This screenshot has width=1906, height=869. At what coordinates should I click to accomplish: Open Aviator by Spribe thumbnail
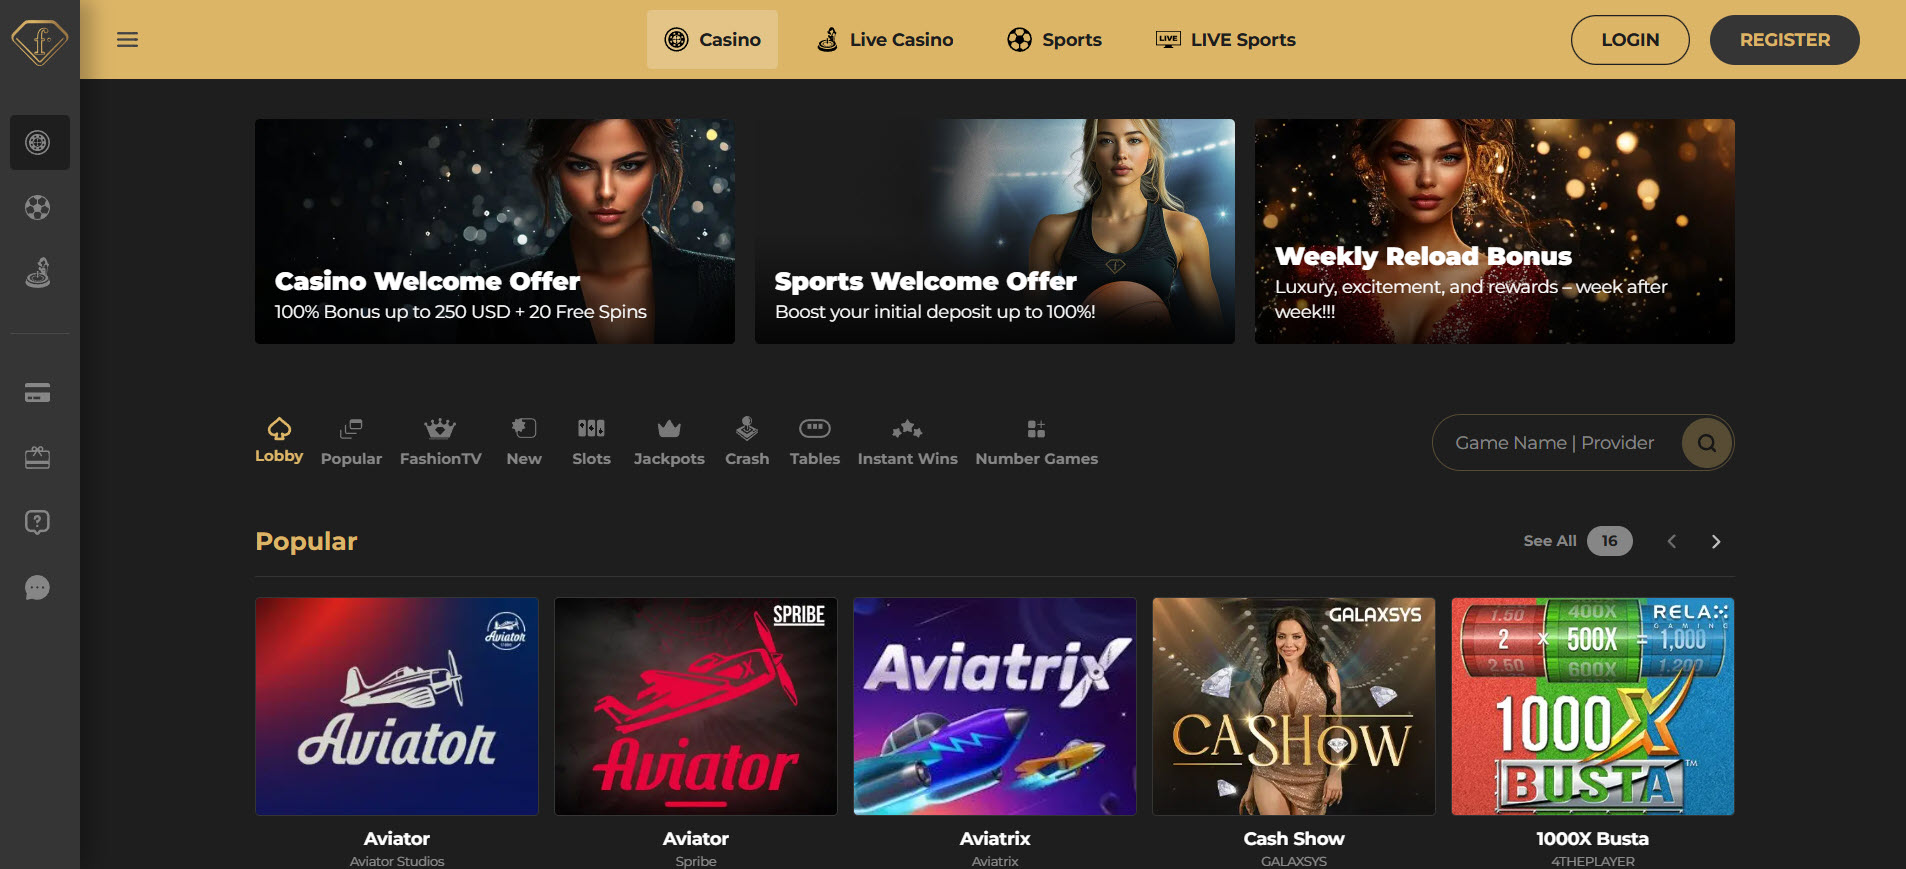696,706
